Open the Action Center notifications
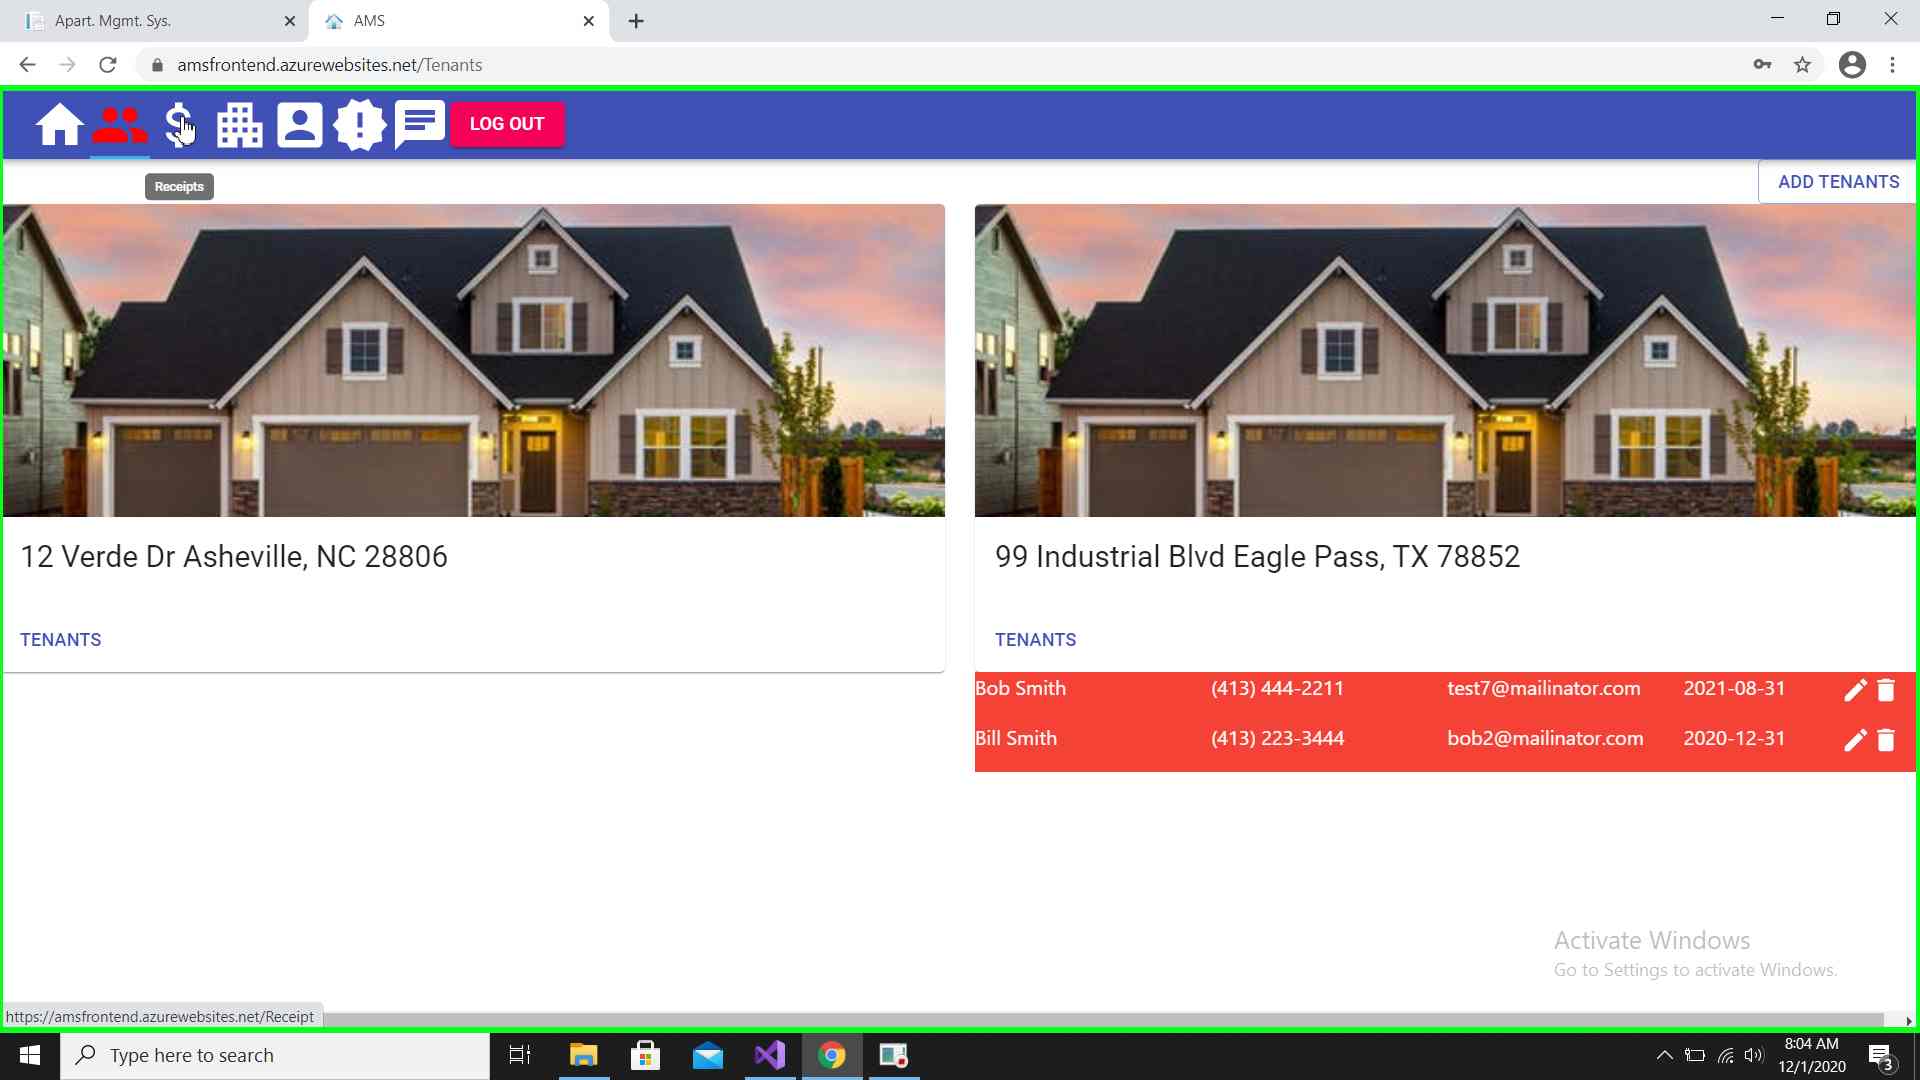This screenshot has width=1920, height=1080. pos(1881,1056)
